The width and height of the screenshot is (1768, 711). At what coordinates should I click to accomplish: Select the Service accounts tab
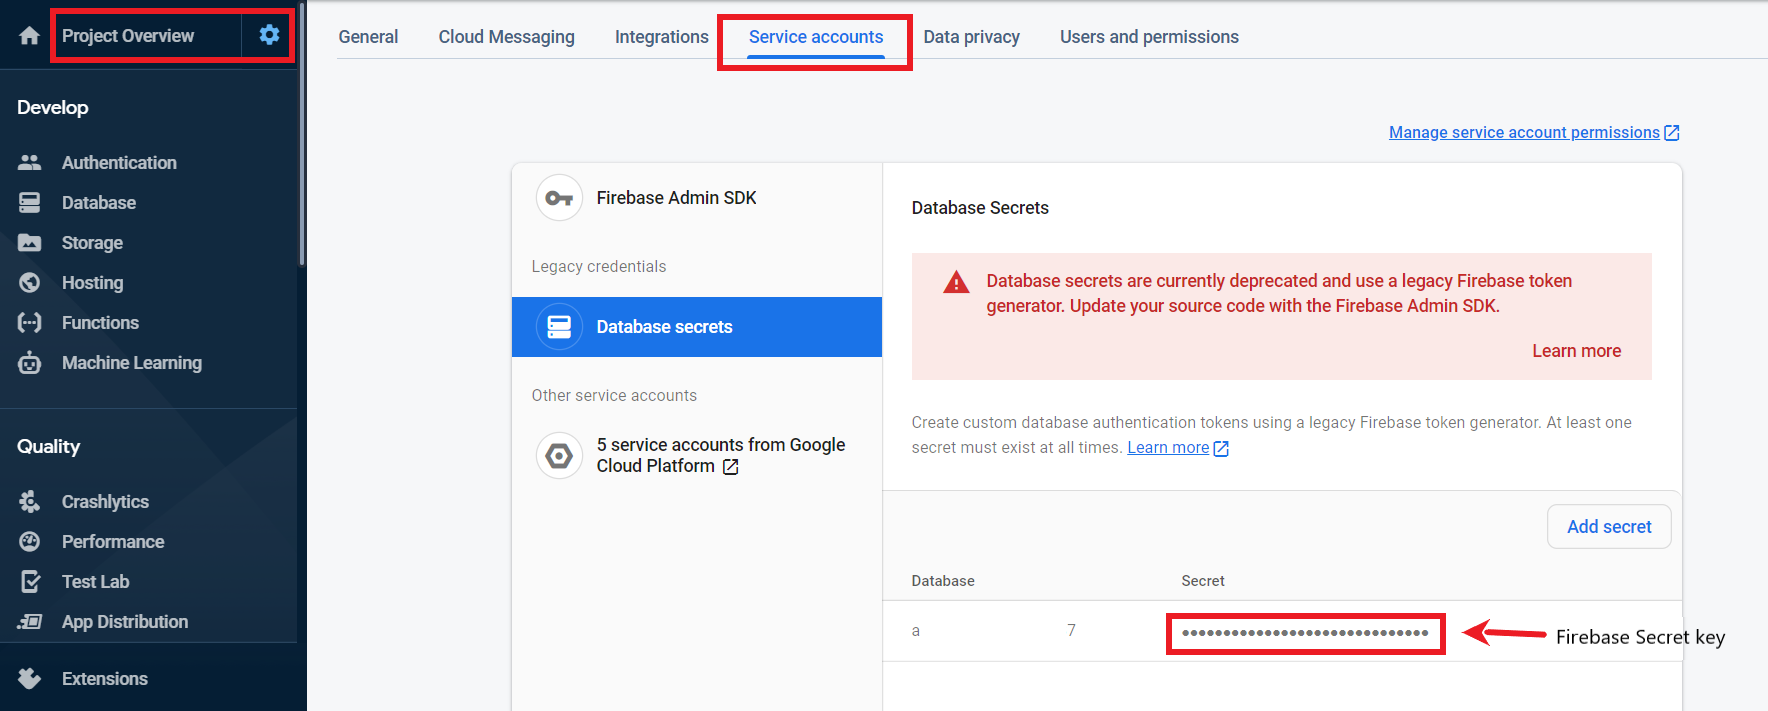pos(816,37)
